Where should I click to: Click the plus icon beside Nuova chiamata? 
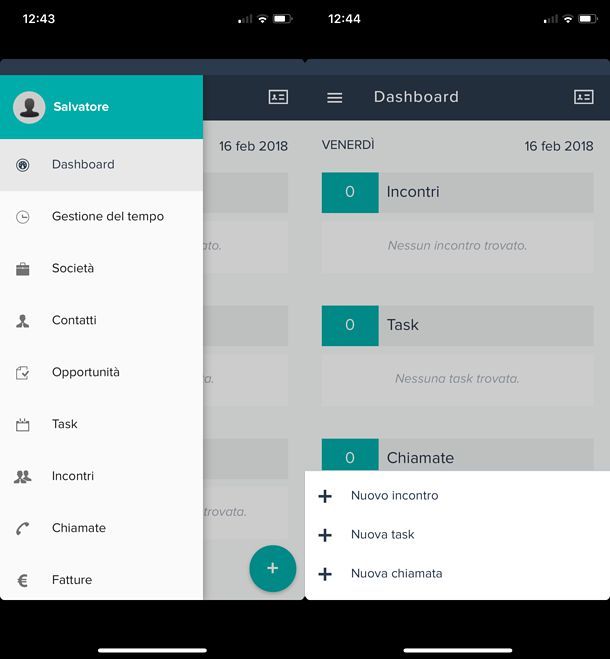(x=325, y=574)
